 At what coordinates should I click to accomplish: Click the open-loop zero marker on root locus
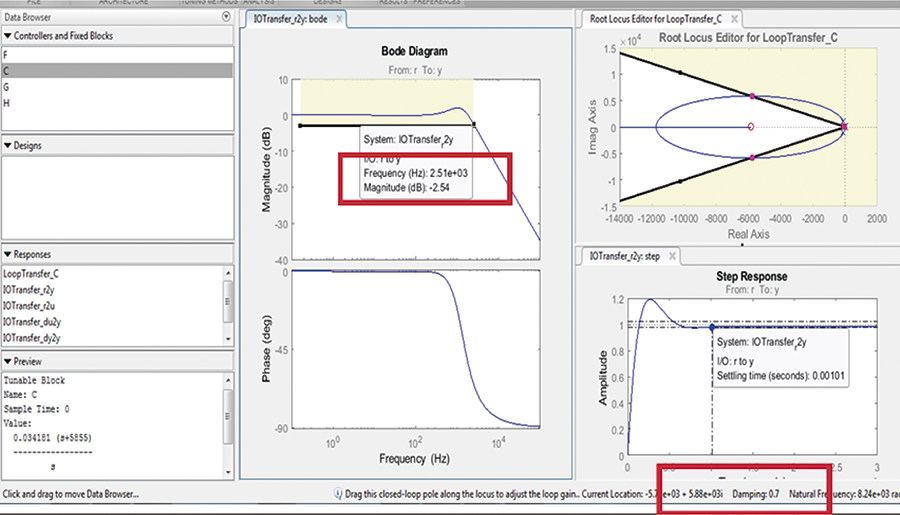751,127
